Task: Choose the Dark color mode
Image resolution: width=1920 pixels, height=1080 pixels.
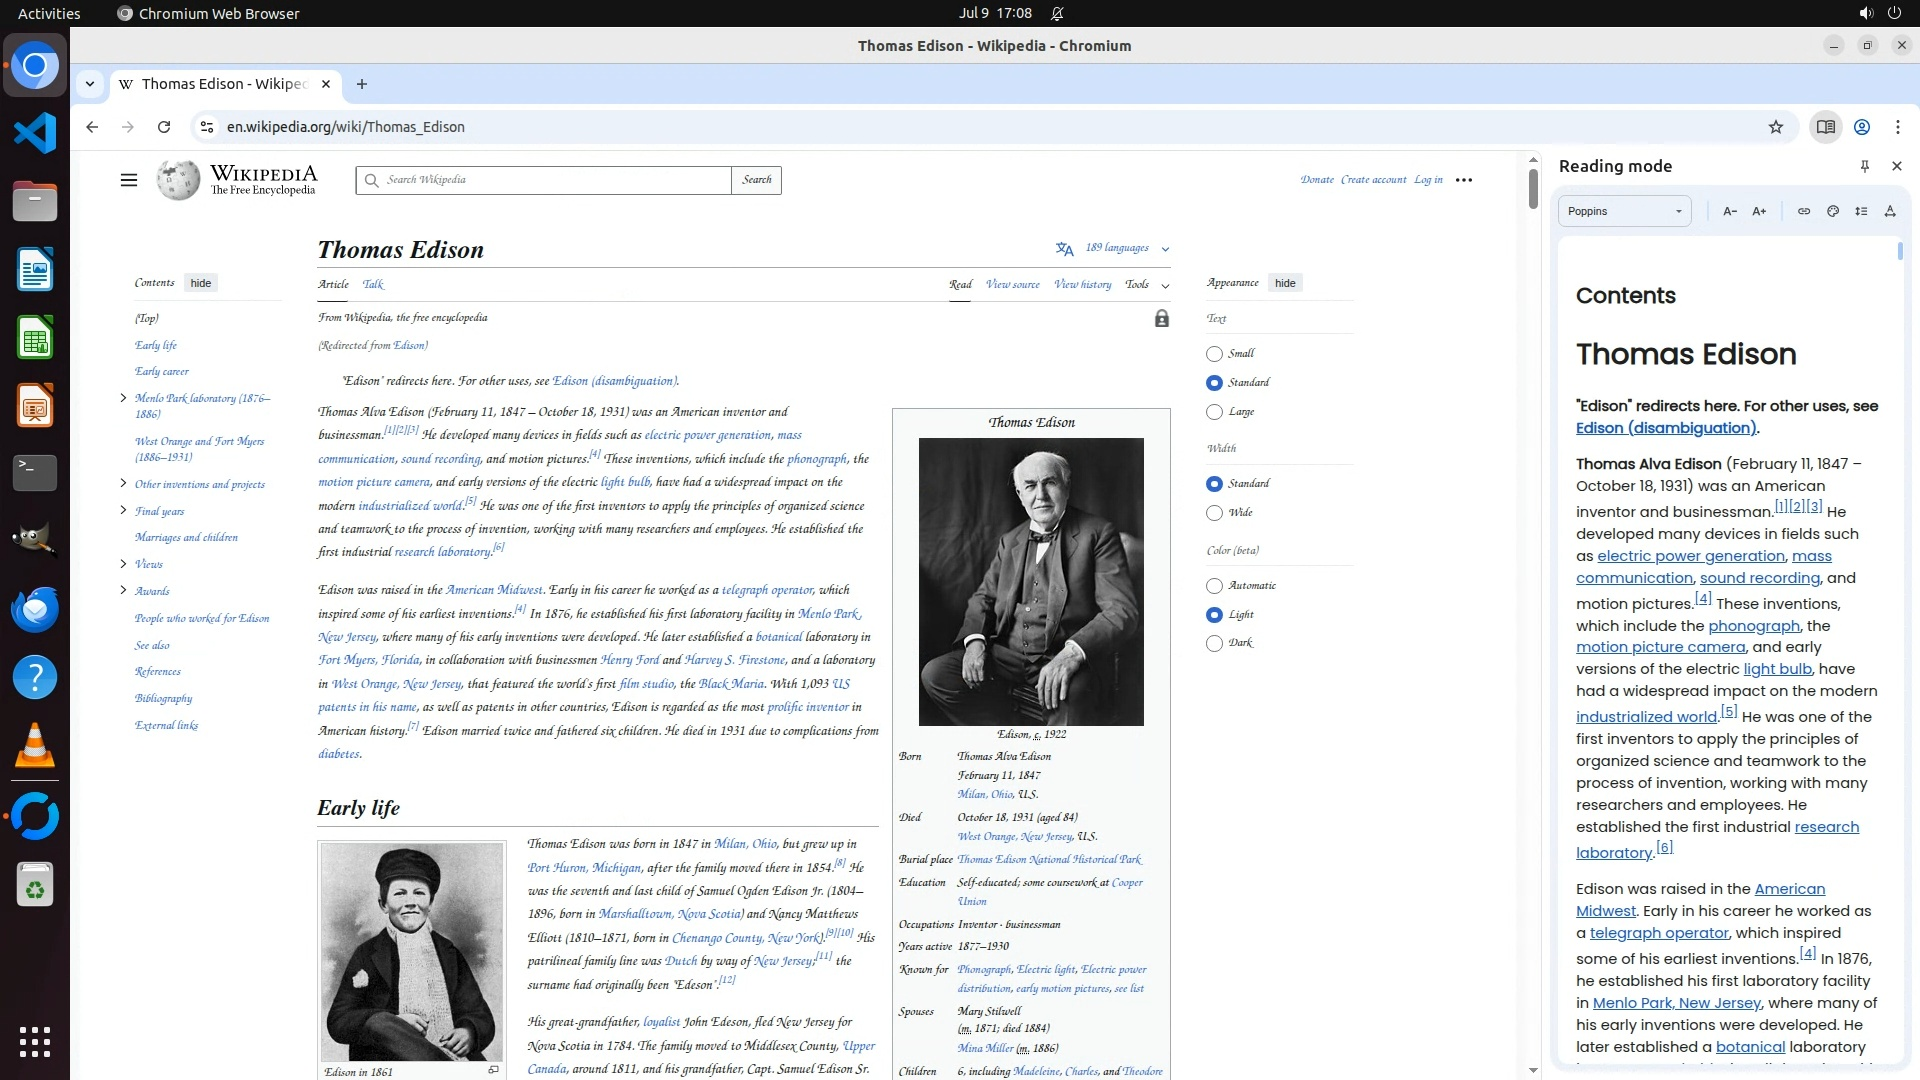Action: [1214, 643]
